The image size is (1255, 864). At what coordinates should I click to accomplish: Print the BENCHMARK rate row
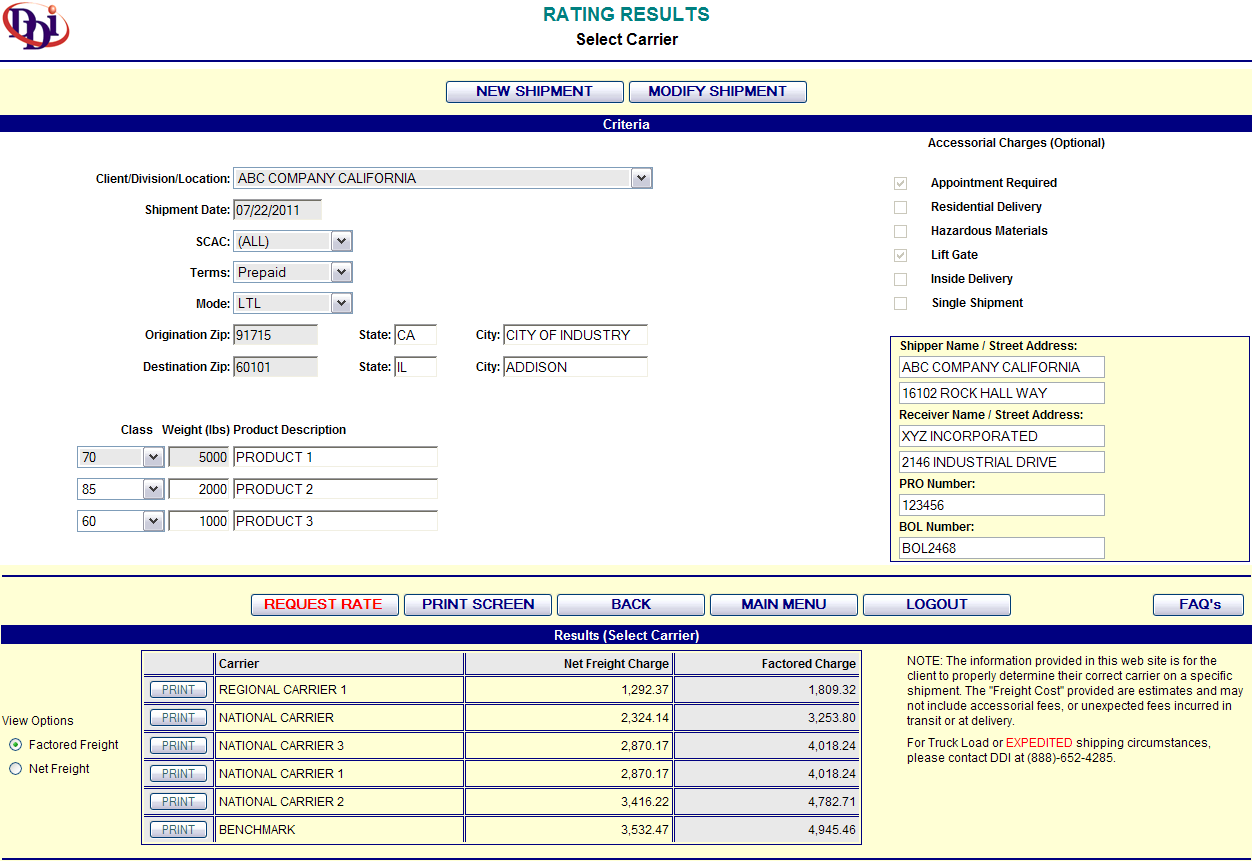(179, 830)
